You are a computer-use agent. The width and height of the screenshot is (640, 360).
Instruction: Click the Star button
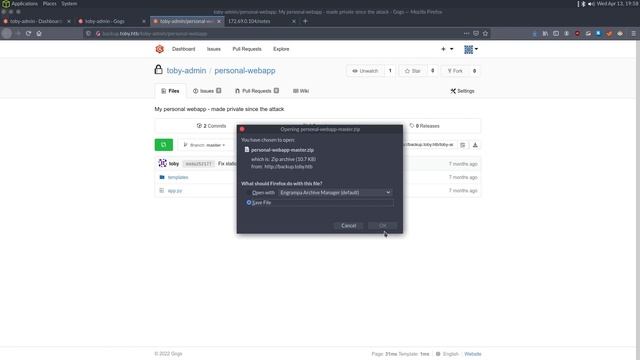pyautogui.click(x=412, y=71)
